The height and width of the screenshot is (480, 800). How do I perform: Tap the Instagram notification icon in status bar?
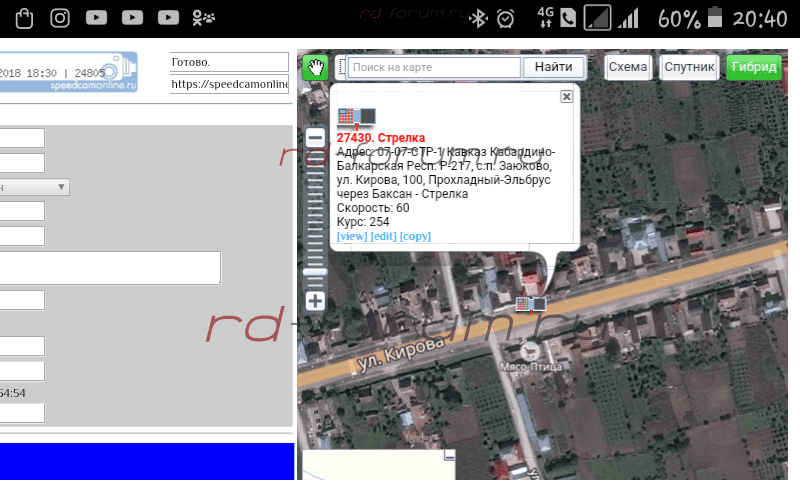coord(60,18)
